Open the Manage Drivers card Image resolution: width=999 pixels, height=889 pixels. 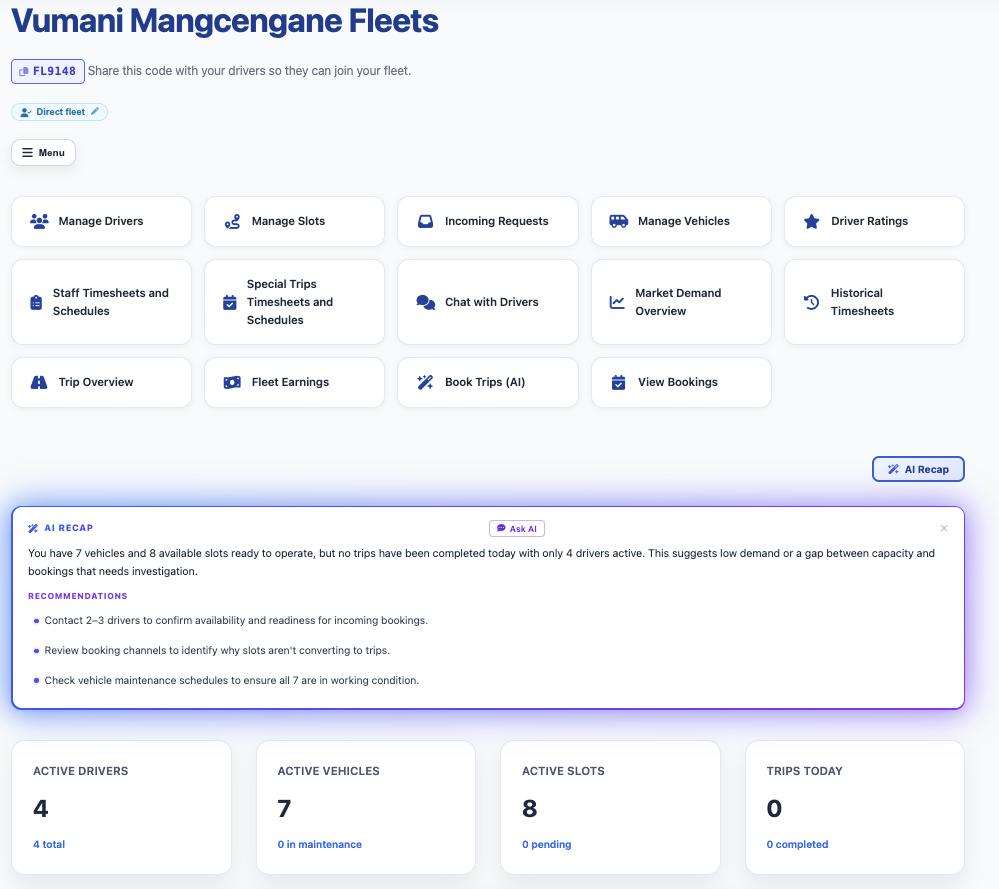pos(101,221)
